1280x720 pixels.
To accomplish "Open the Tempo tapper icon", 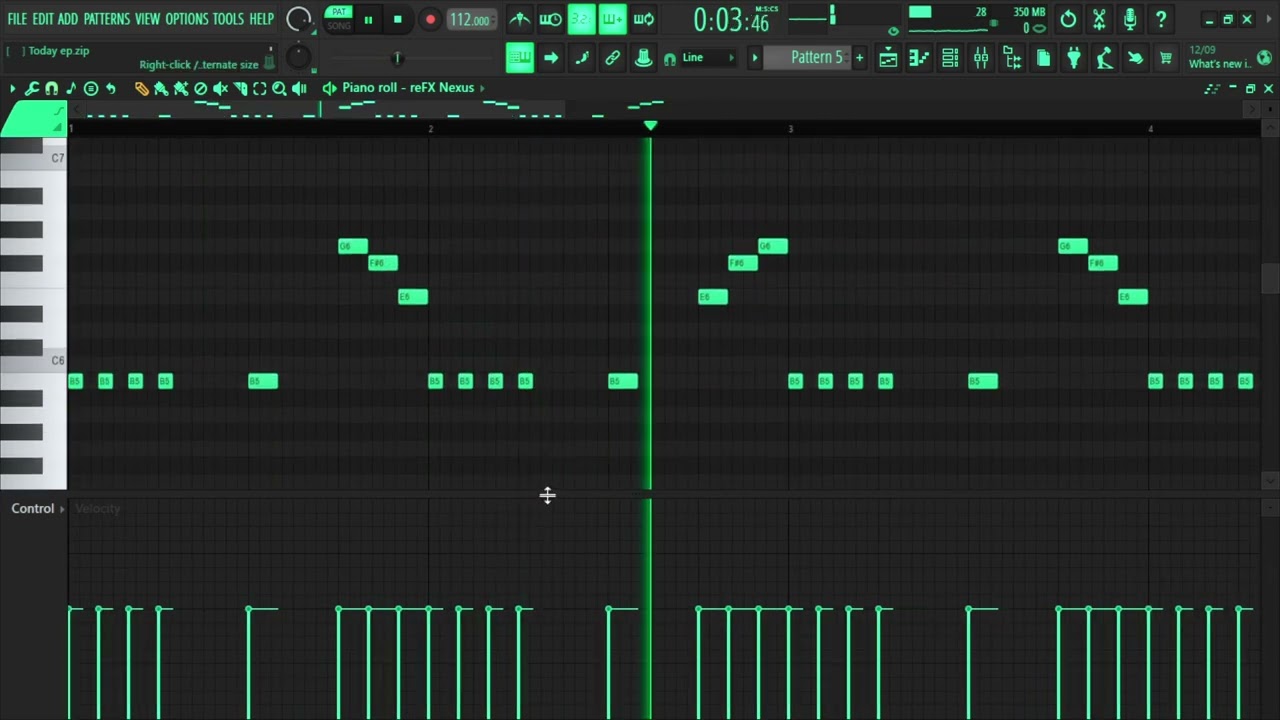I will tap(1105, 58).
